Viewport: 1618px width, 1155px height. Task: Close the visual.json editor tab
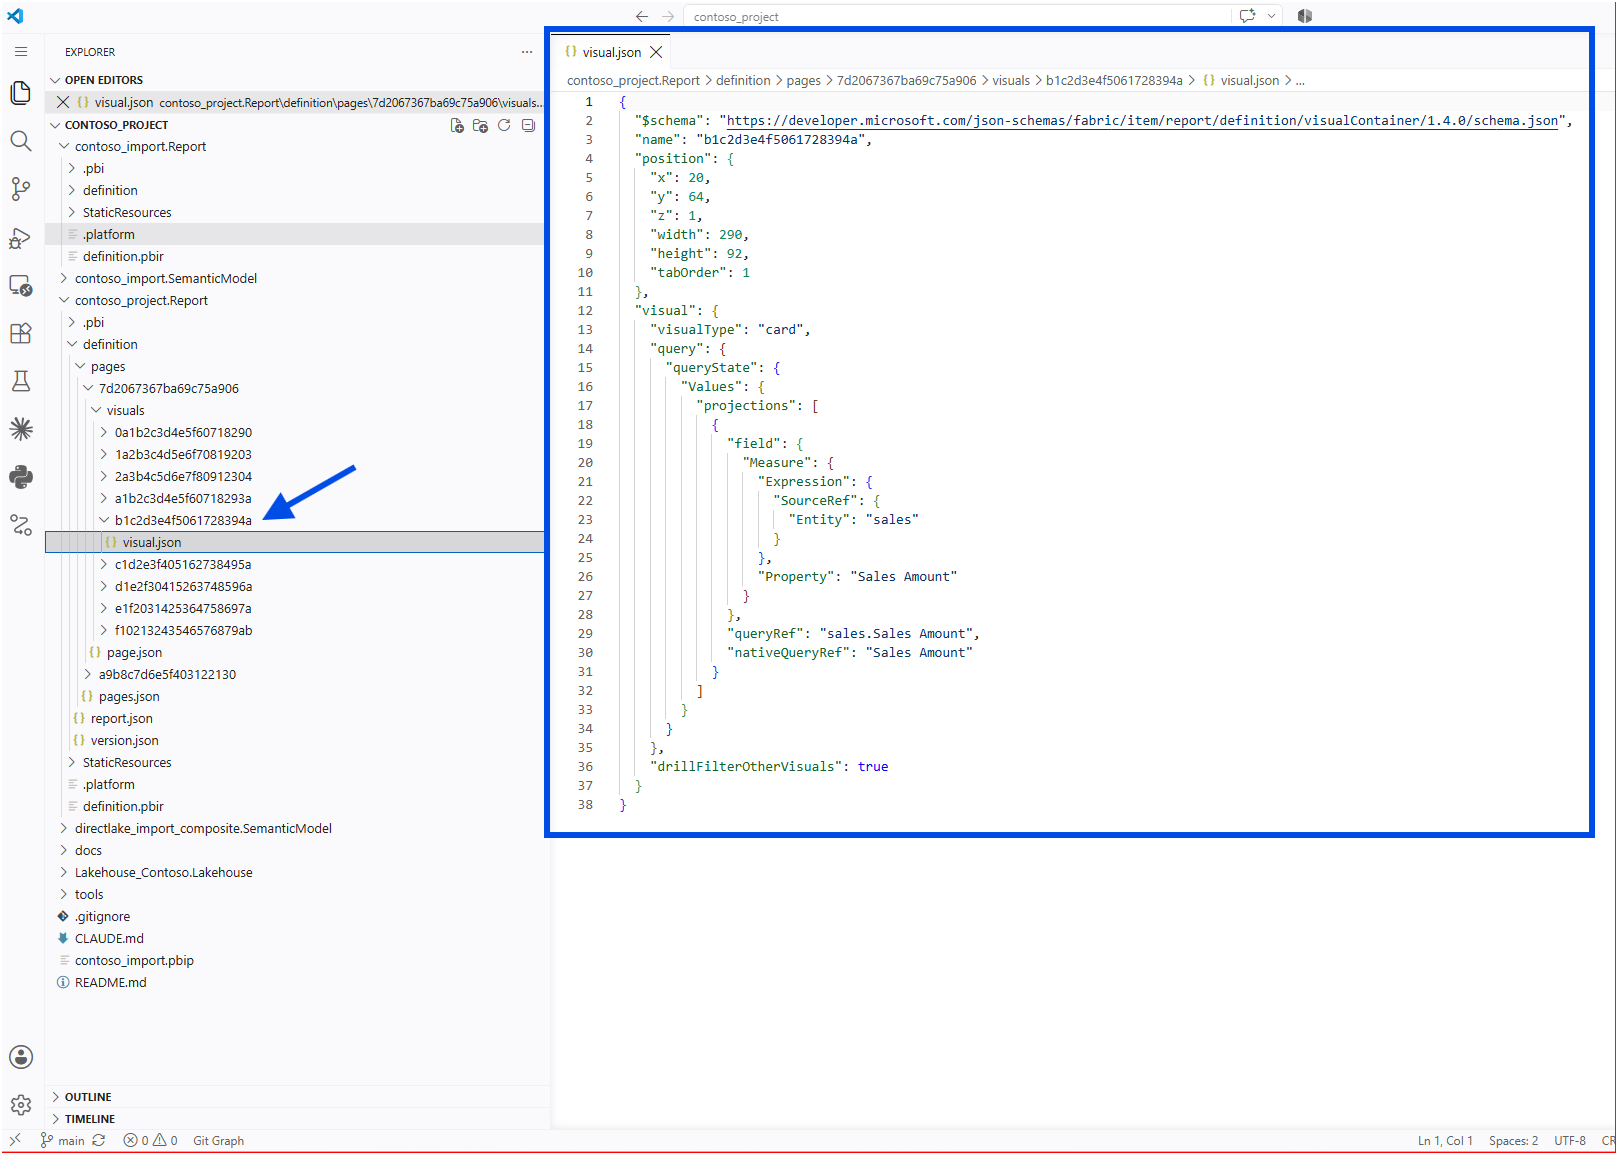click(x=656, y=52)
